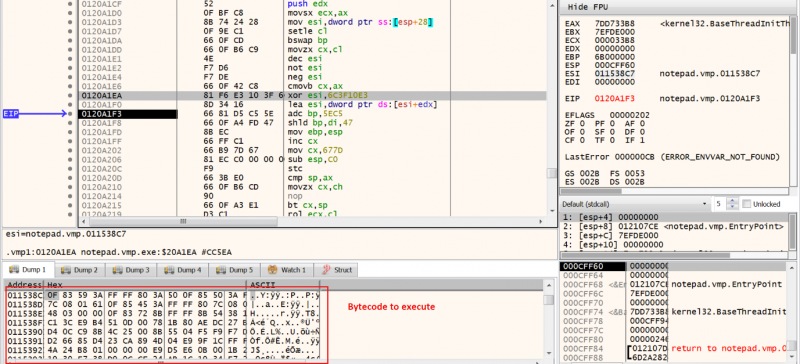
Task: Toggle breakpoint dot beside address 0120A214
Action: [x=70, y=196]
